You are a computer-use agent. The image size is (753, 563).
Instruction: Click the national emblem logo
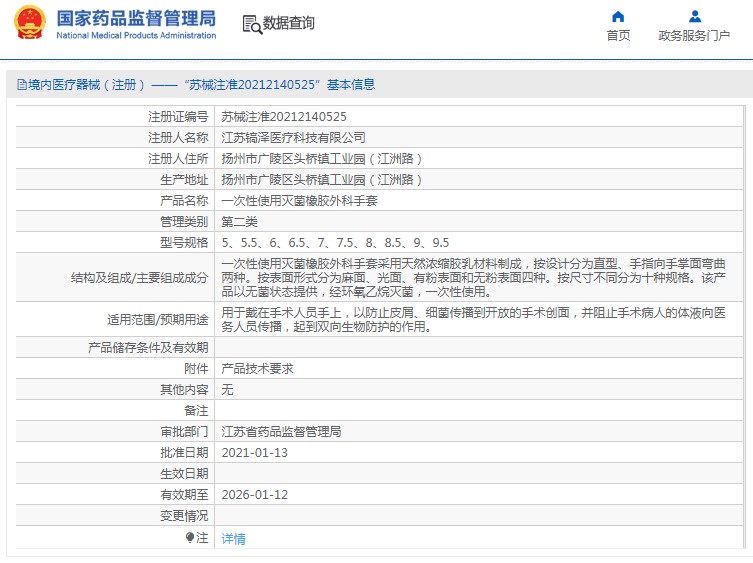coord(29,24)
